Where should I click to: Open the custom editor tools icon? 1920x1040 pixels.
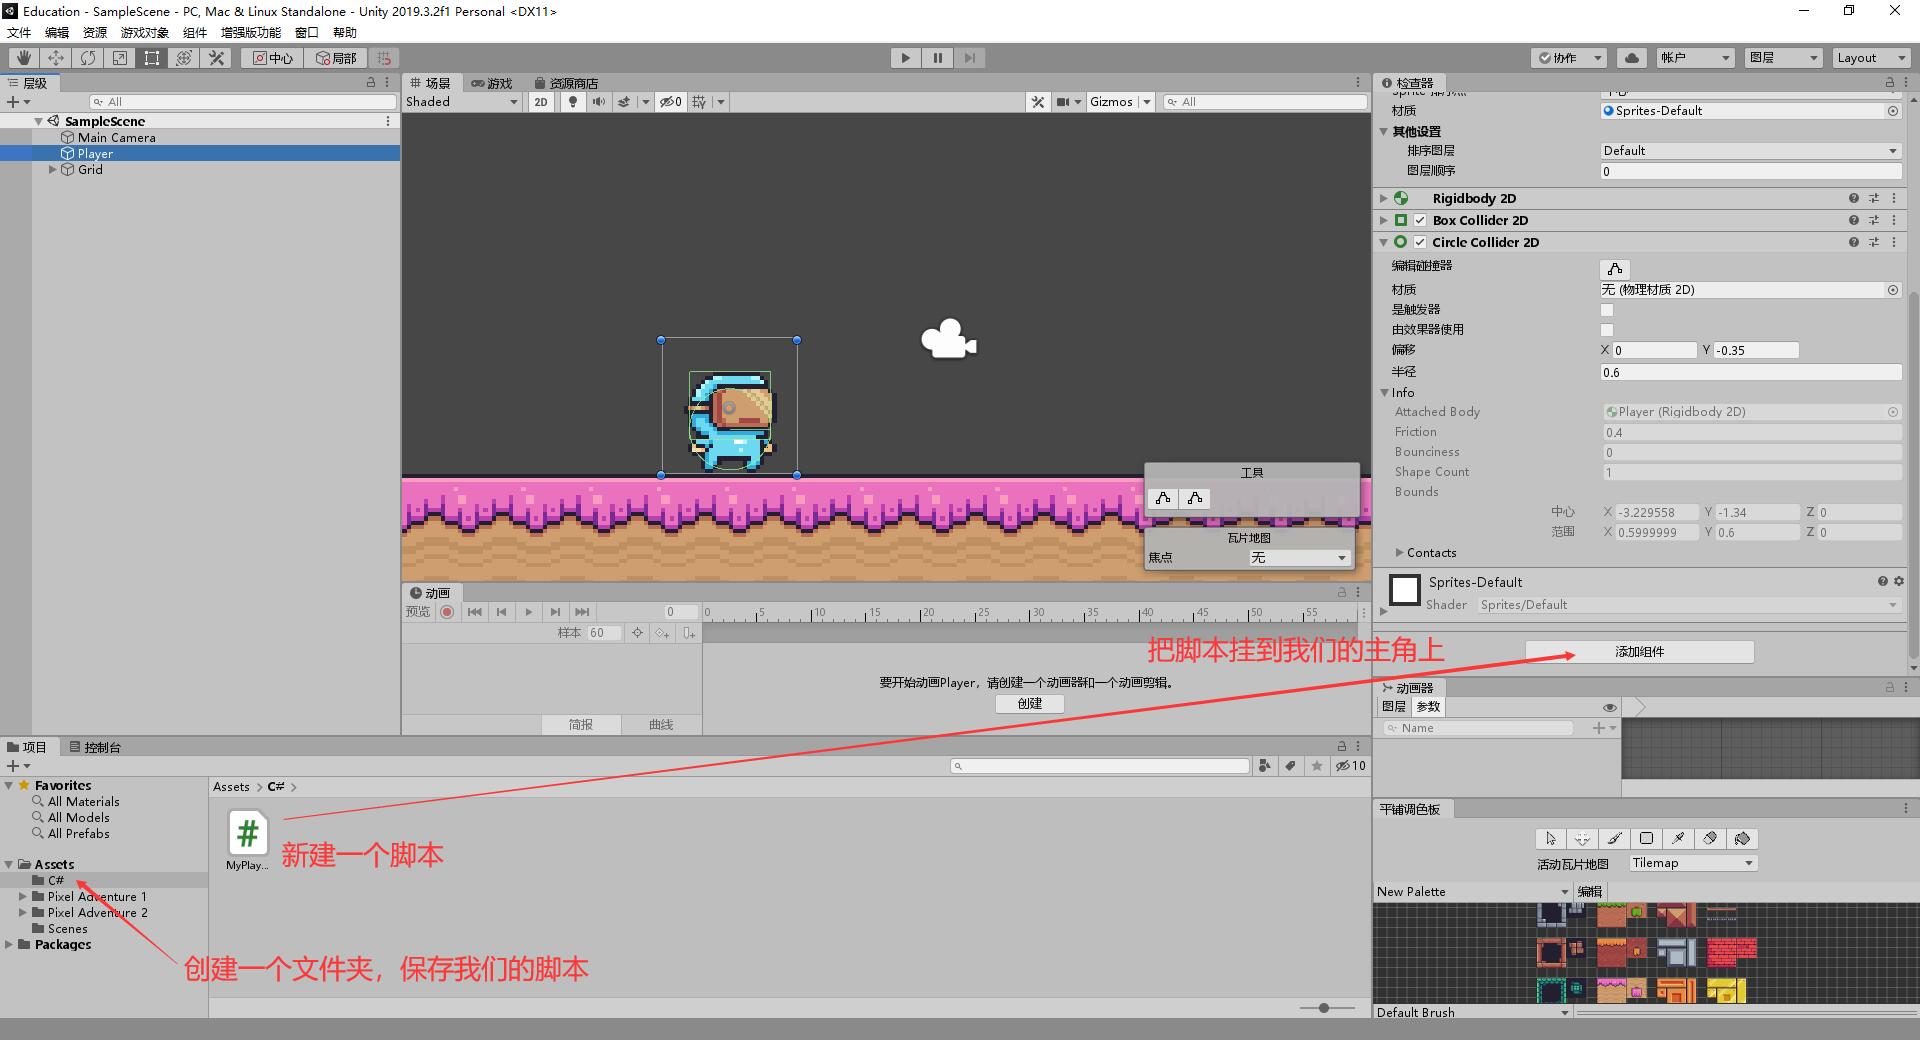pos(215,58)
